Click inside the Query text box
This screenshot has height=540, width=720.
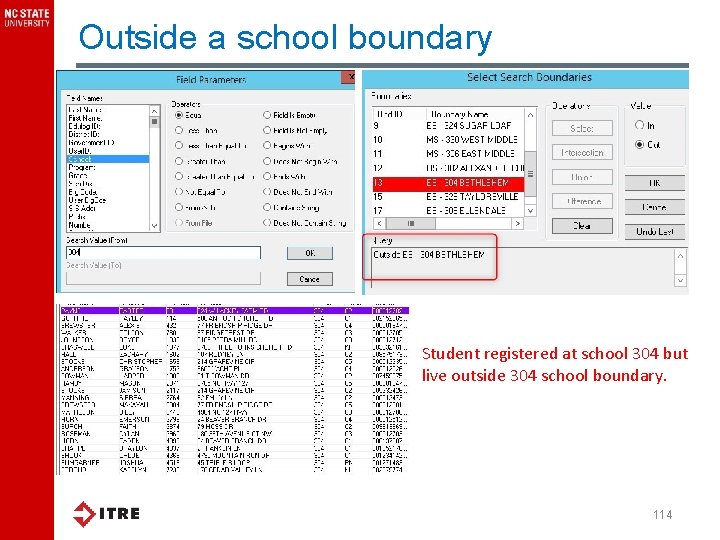tap(522, 268)
